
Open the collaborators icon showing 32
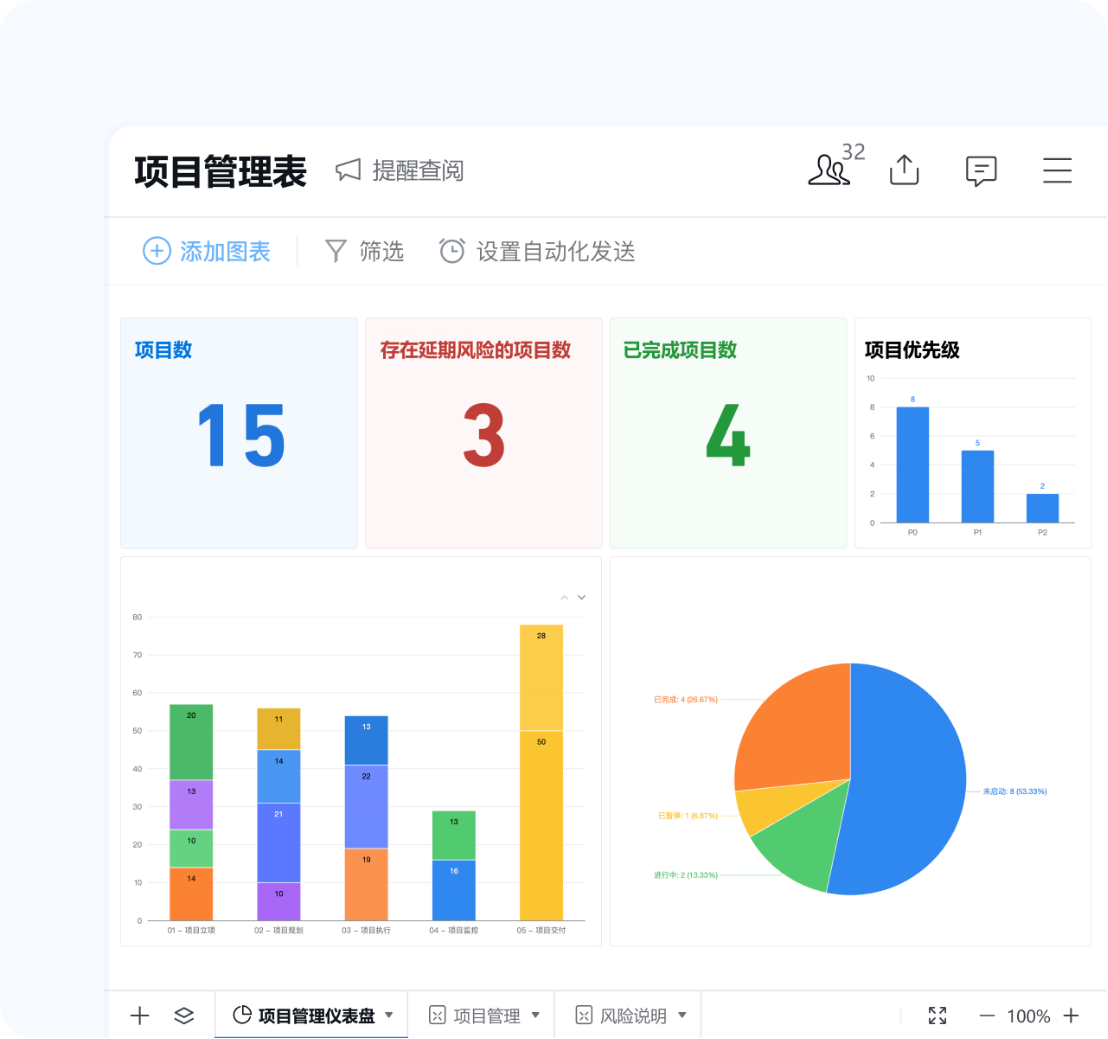pos(829,170)
